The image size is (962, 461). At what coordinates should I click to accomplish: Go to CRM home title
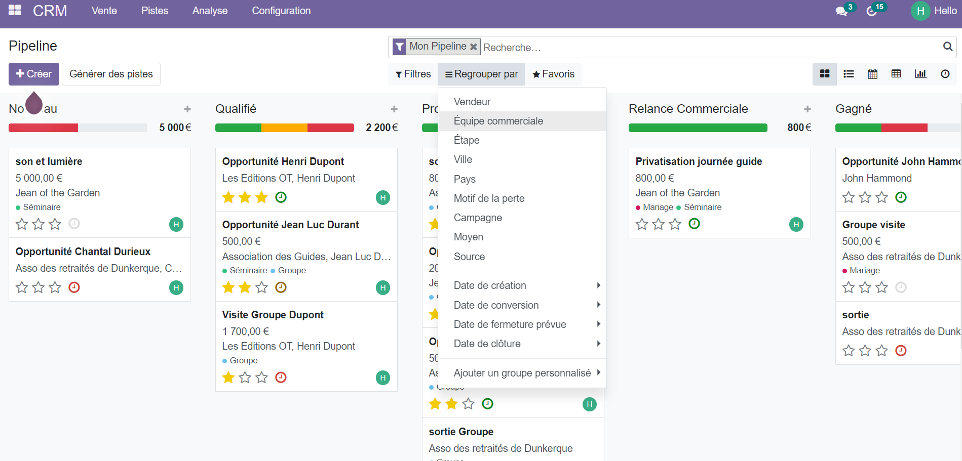50,11
